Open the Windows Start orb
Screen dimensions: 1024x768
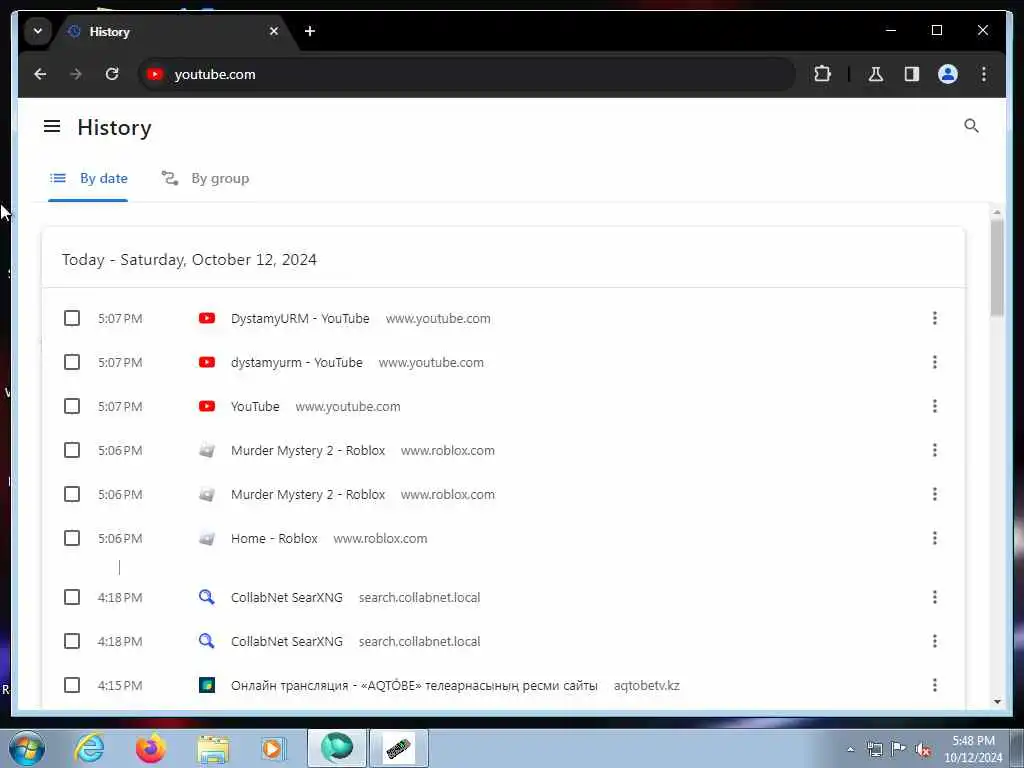27,748
